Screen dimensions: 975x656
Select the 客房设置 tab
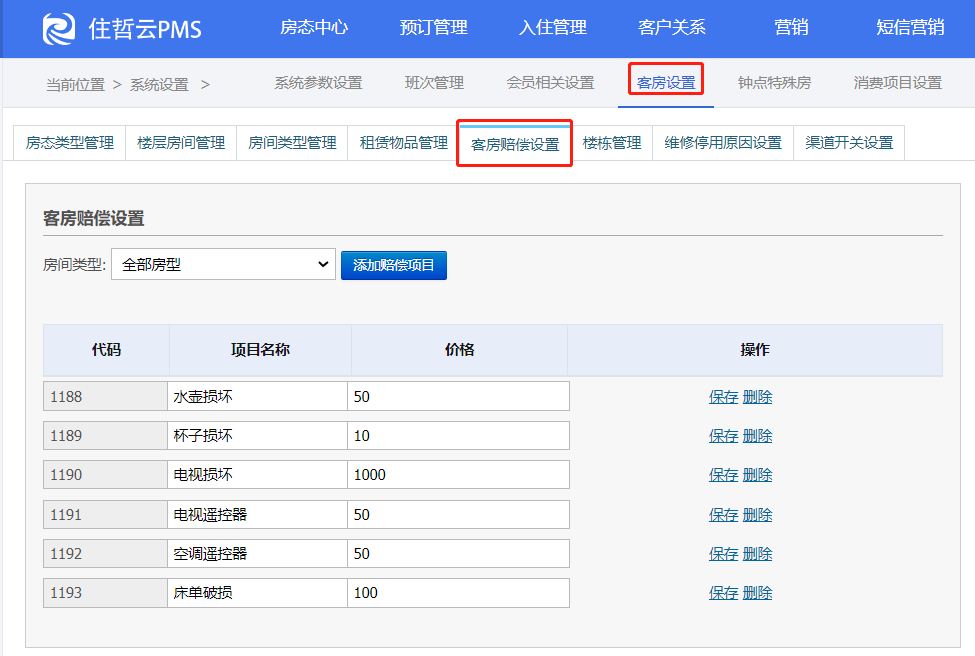(x=666, y=83)
